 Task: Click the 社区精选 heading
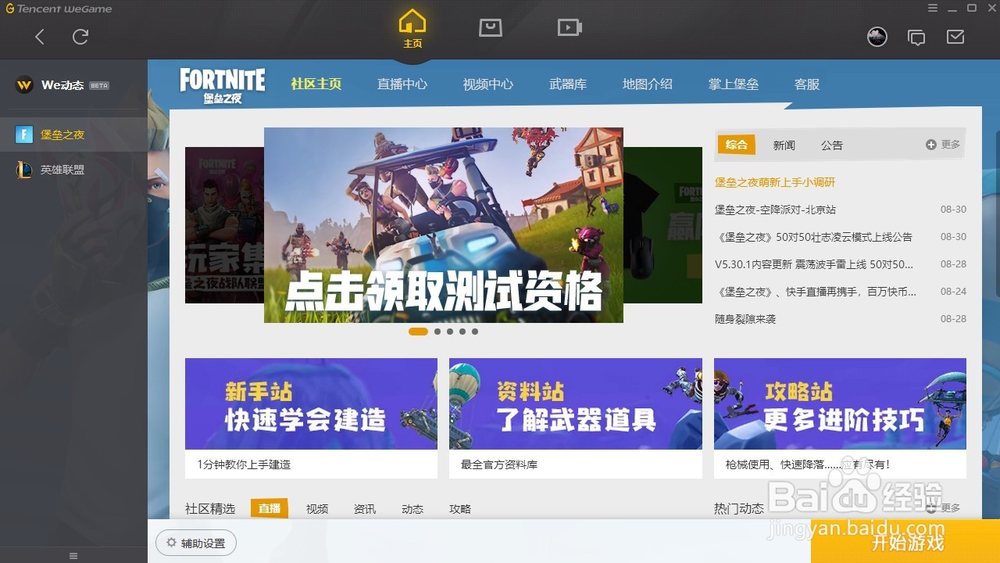pos(210,509)
